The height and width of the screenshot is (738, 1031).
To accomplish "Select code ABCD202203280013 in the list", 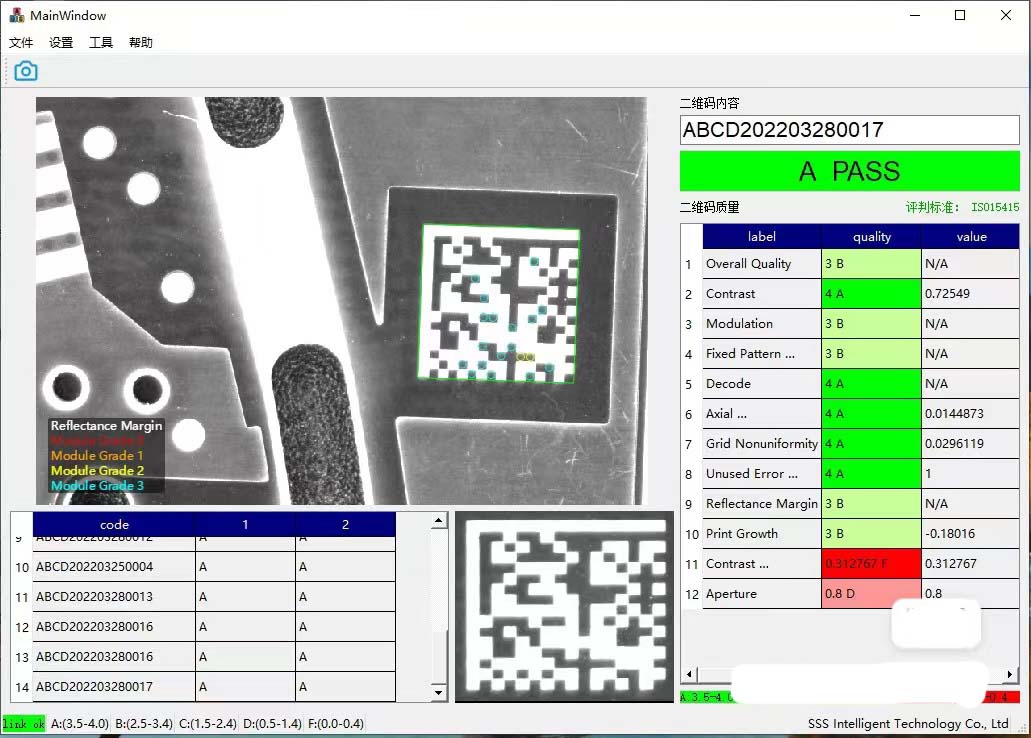I will pyautogui.click(x=114, y=597).
